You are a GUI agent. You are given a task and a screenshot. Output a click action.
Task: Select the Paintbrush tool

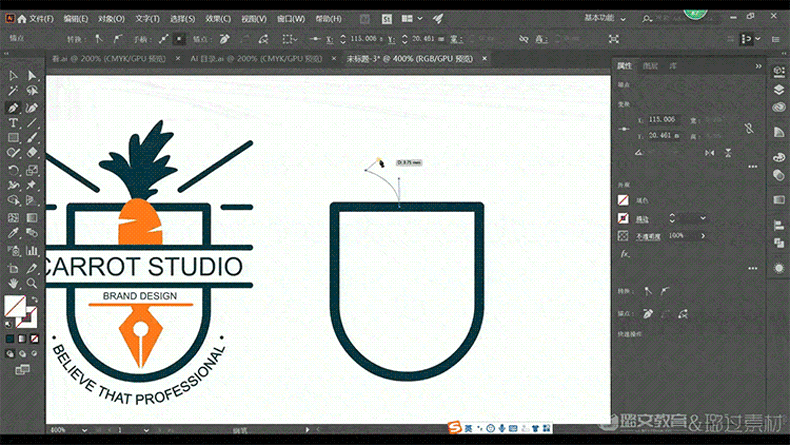(32, 138)
